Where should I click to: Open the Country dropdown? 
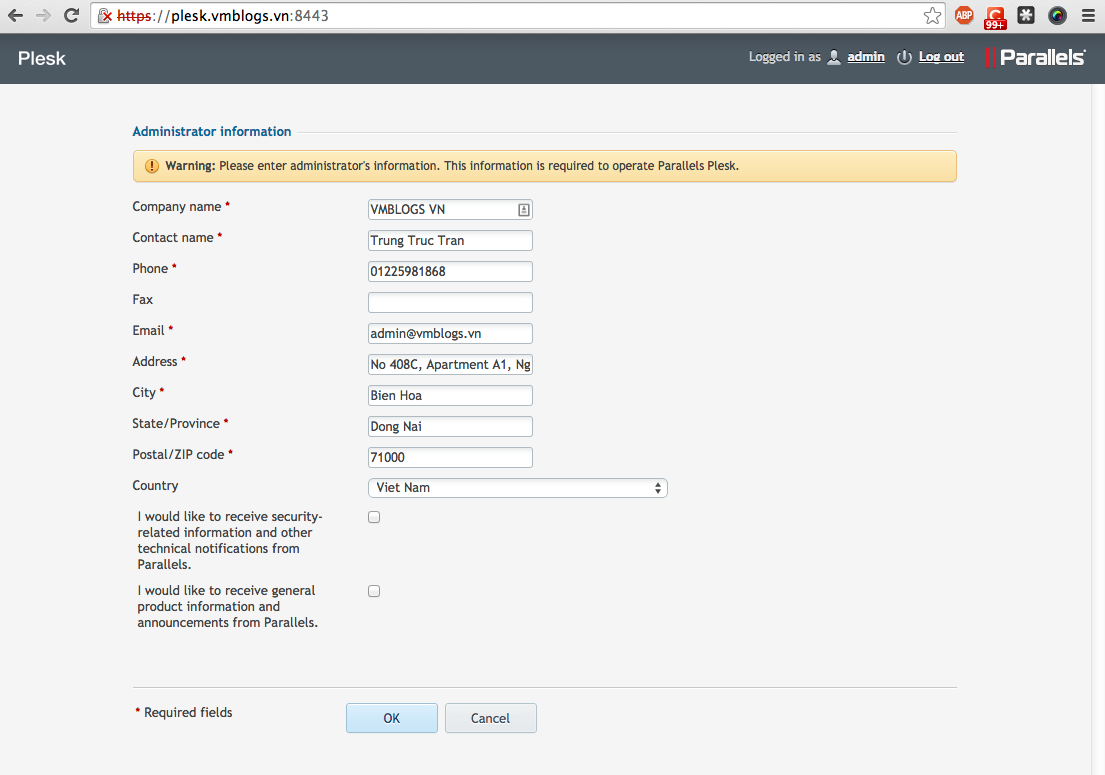(517, 488)
